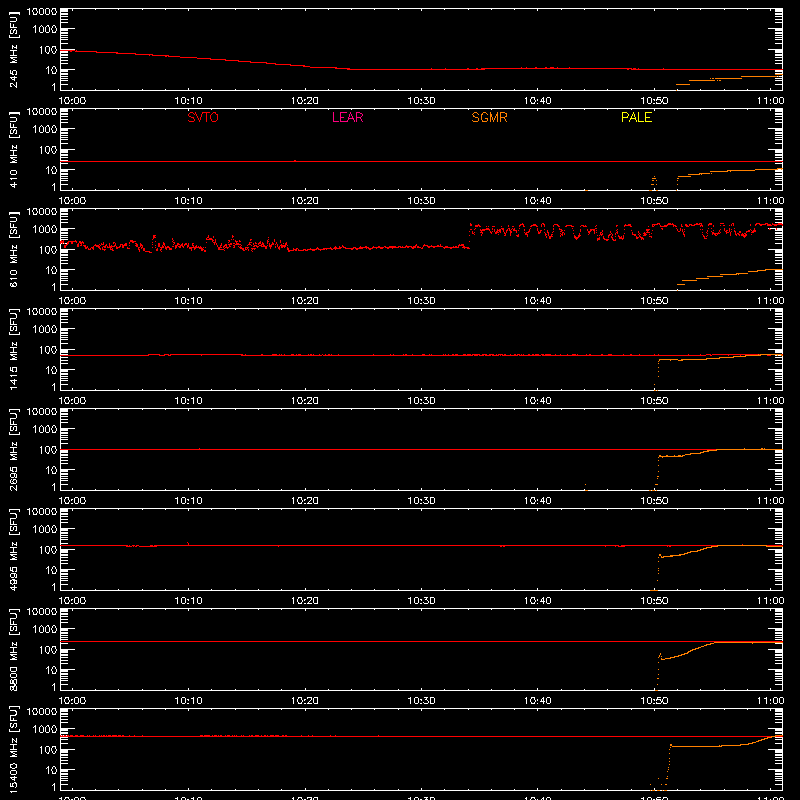Click the LEAR station label
Viewport: 800px width, 800px height.
coord(347,117)
